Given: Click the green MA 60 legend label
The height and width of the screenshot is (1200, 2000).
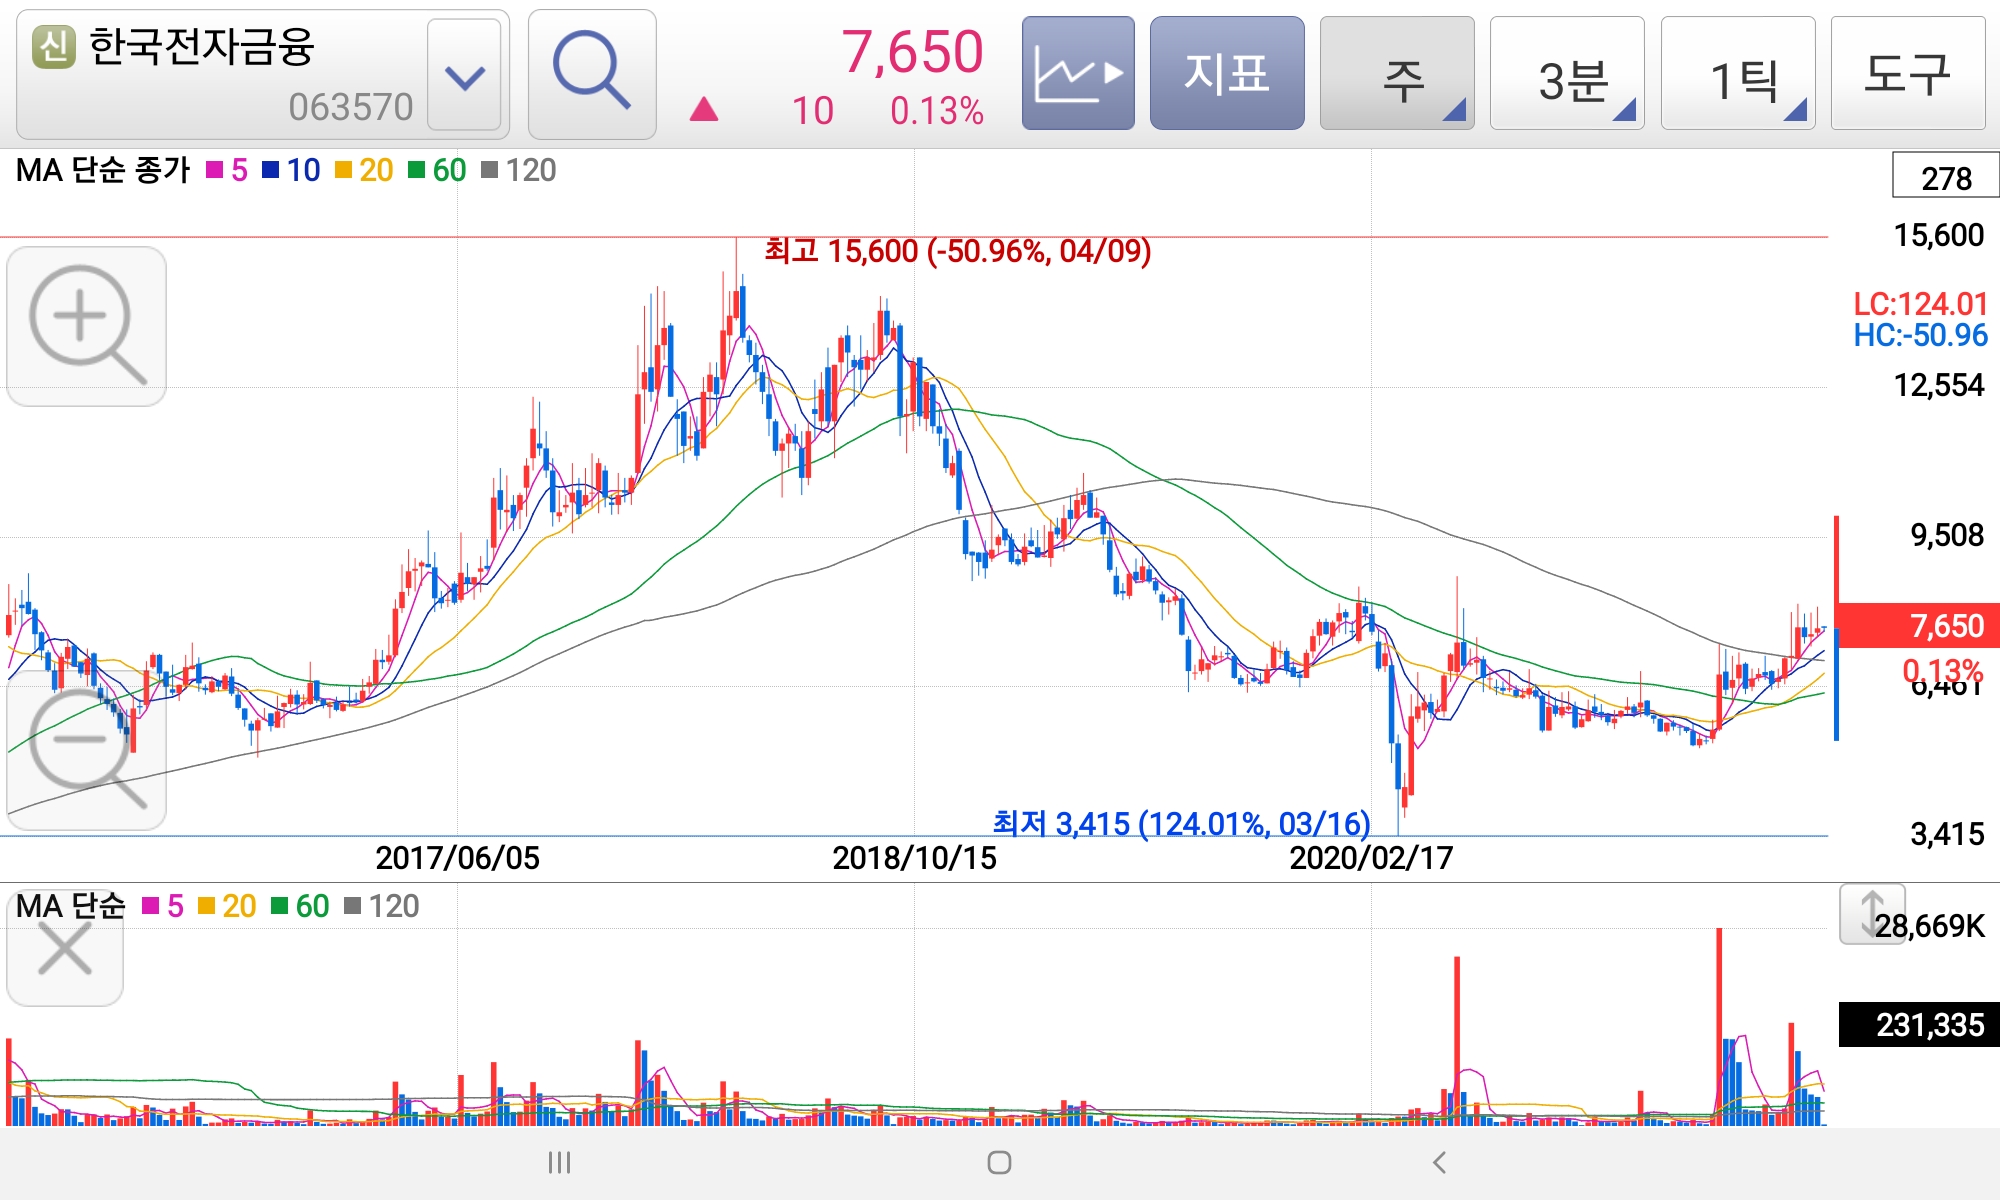Looking at the screenshot, I should [x=449, y=170].
